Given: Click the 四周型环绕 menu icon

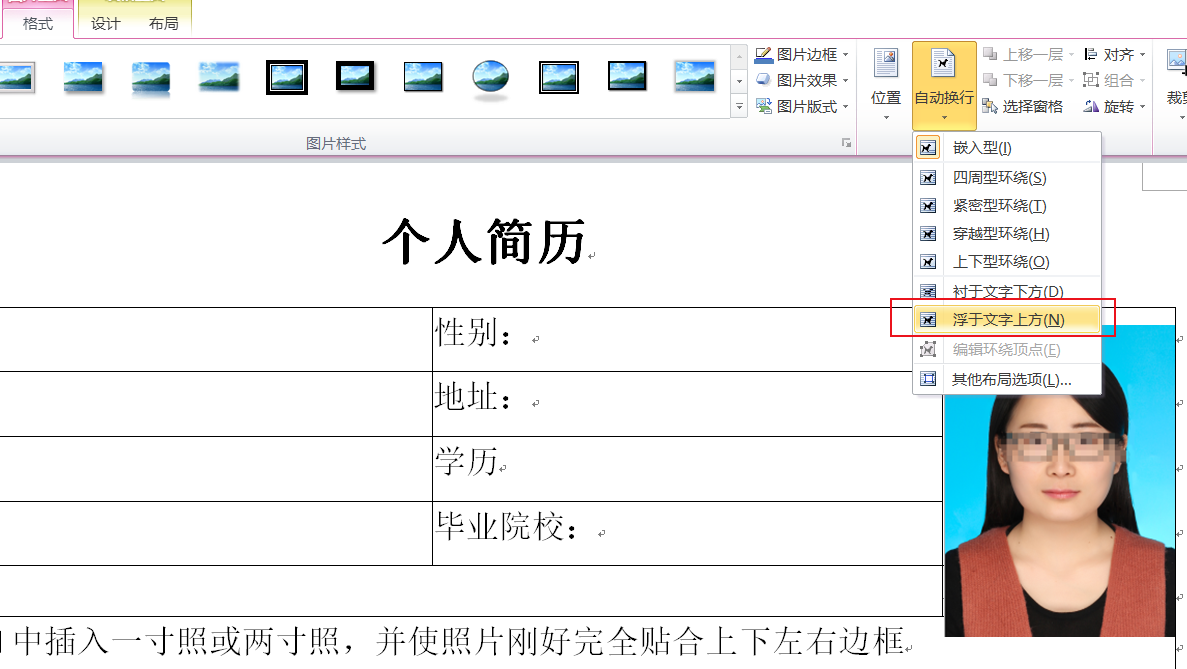Looking at the screenshot, I should (x=928, y=178).
